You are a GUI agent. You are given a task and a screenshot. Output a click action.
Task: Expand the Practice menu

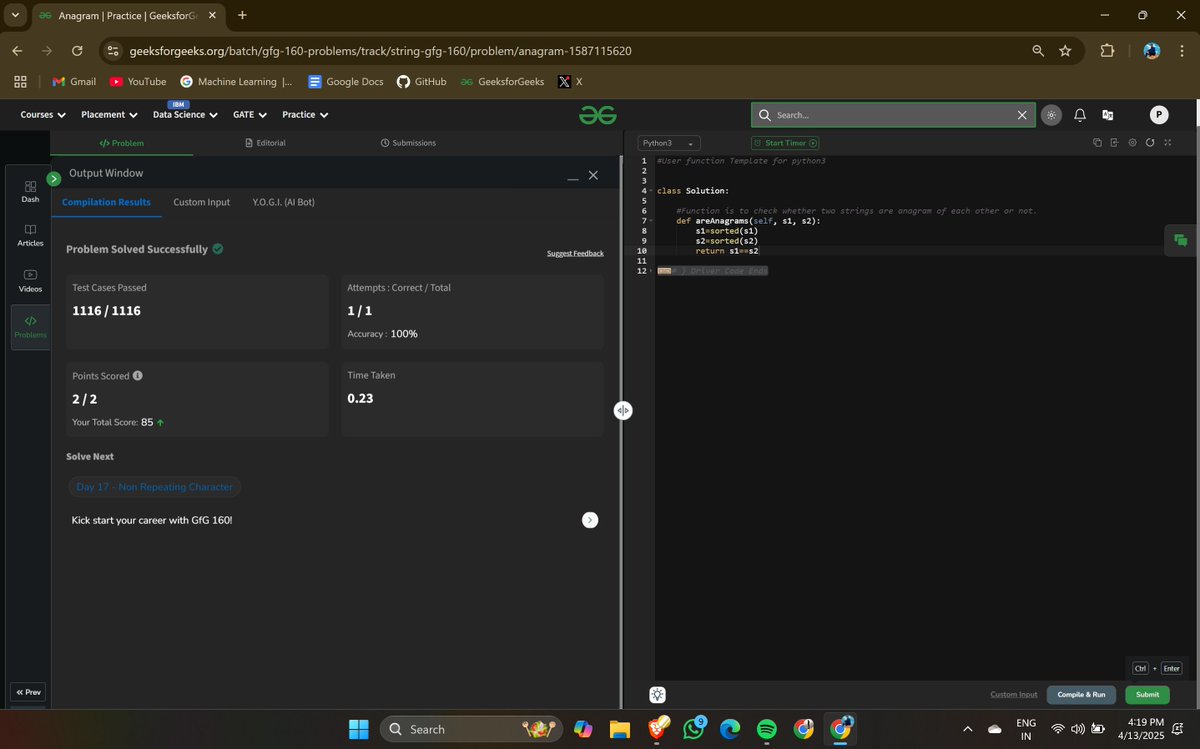(305, 115)
